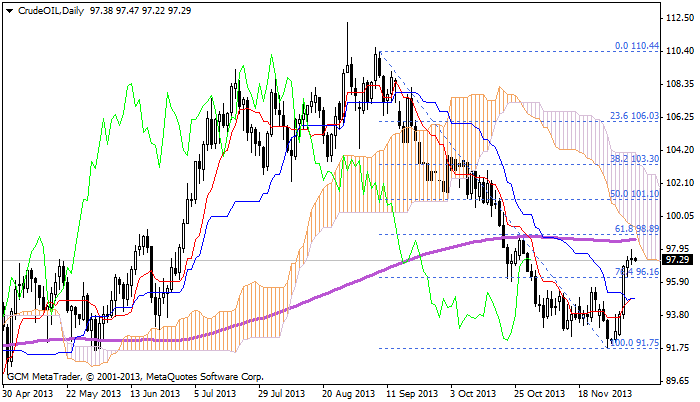This screenshot has width=700, height=402.
Task: Click the 104.20 value on price scale
Action: [677, 150]
